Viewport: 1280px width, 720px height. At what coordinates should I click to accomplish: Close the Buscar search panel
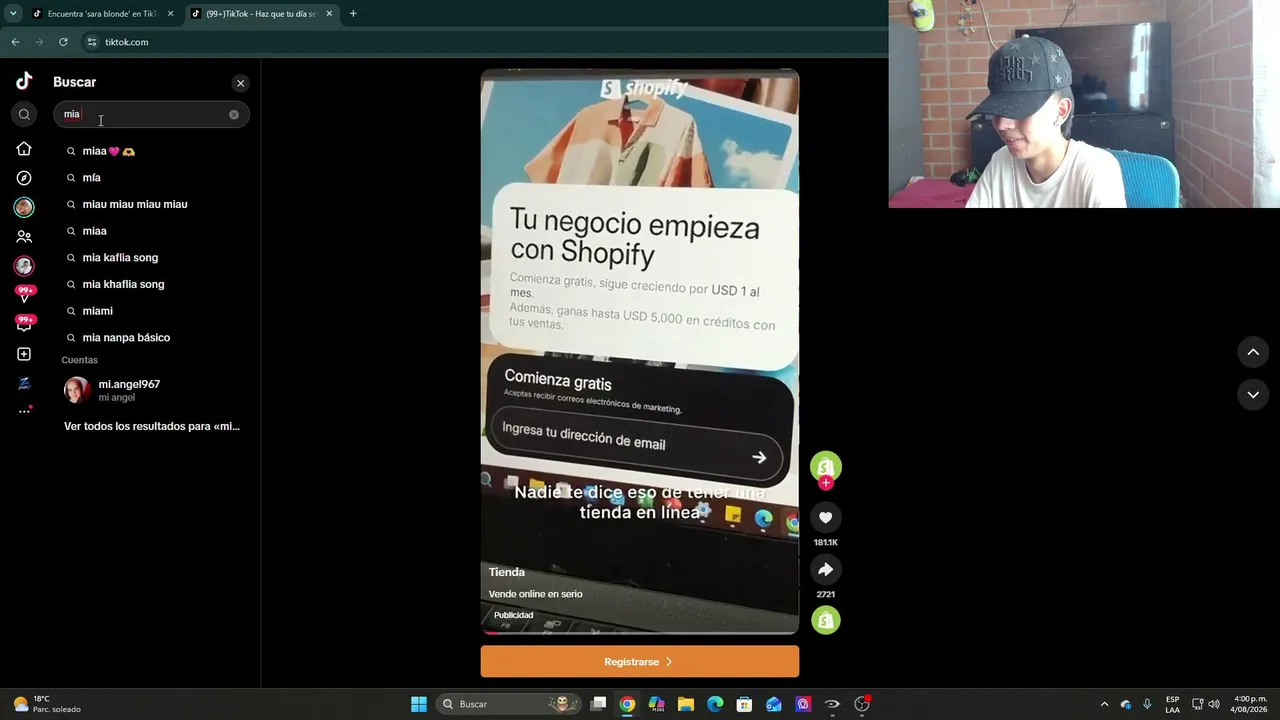(x=240, y=83)
